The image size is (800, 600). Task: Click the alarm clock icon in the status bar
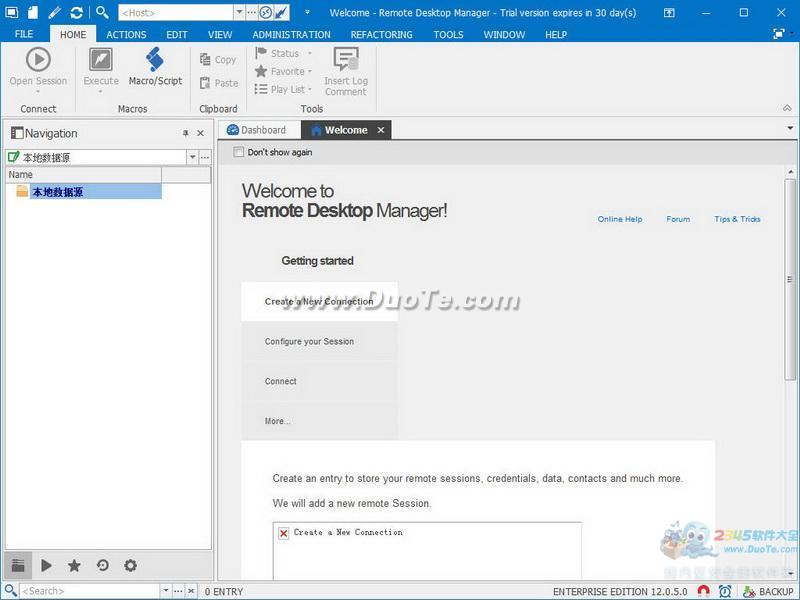click(725, 591)
